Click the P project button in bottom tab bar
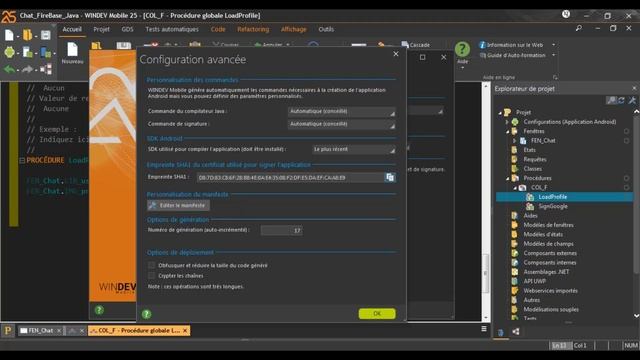 click(x=8, y=330)
